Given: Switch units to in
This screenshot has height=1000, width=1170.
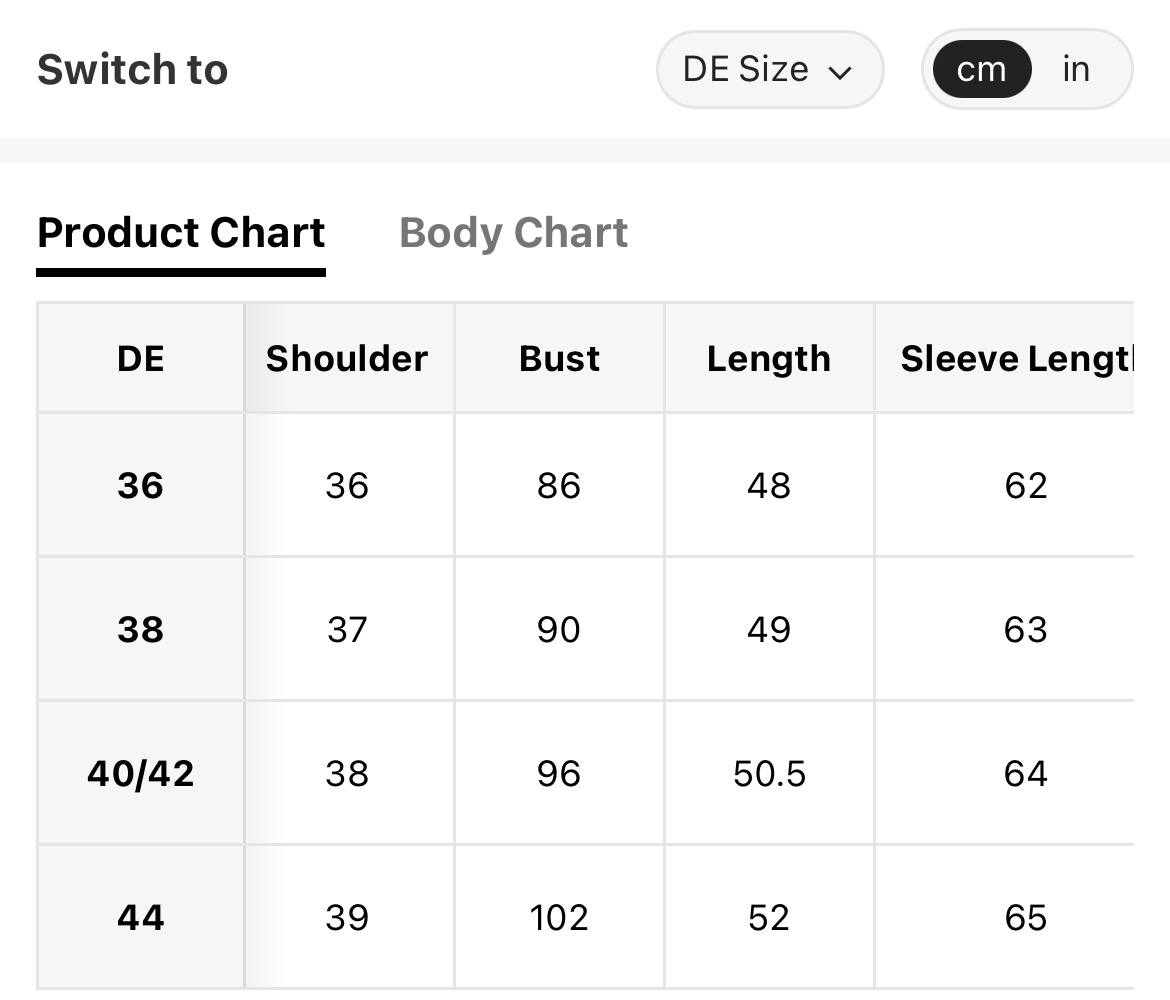Looking at the screenshot, I should pos(1076,69).
